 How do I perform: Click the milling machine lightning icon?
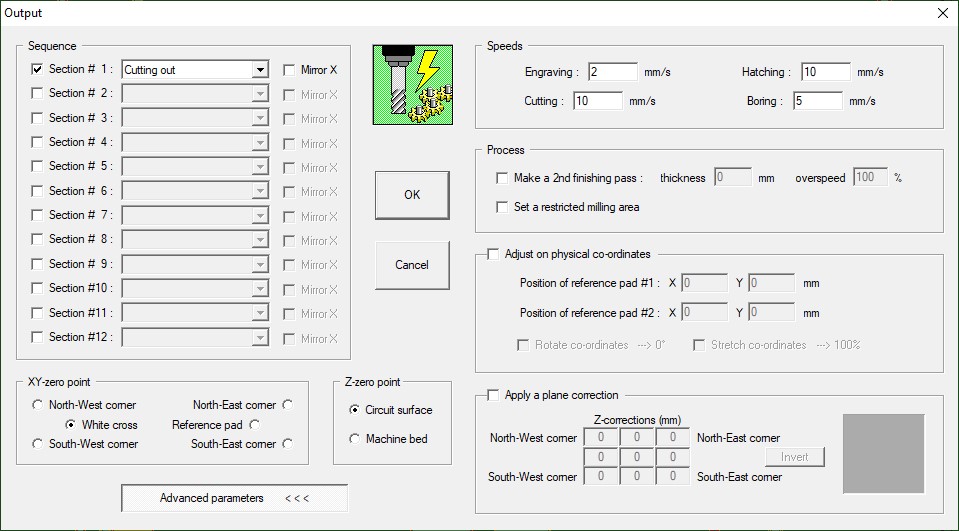(x=412, y=85)
